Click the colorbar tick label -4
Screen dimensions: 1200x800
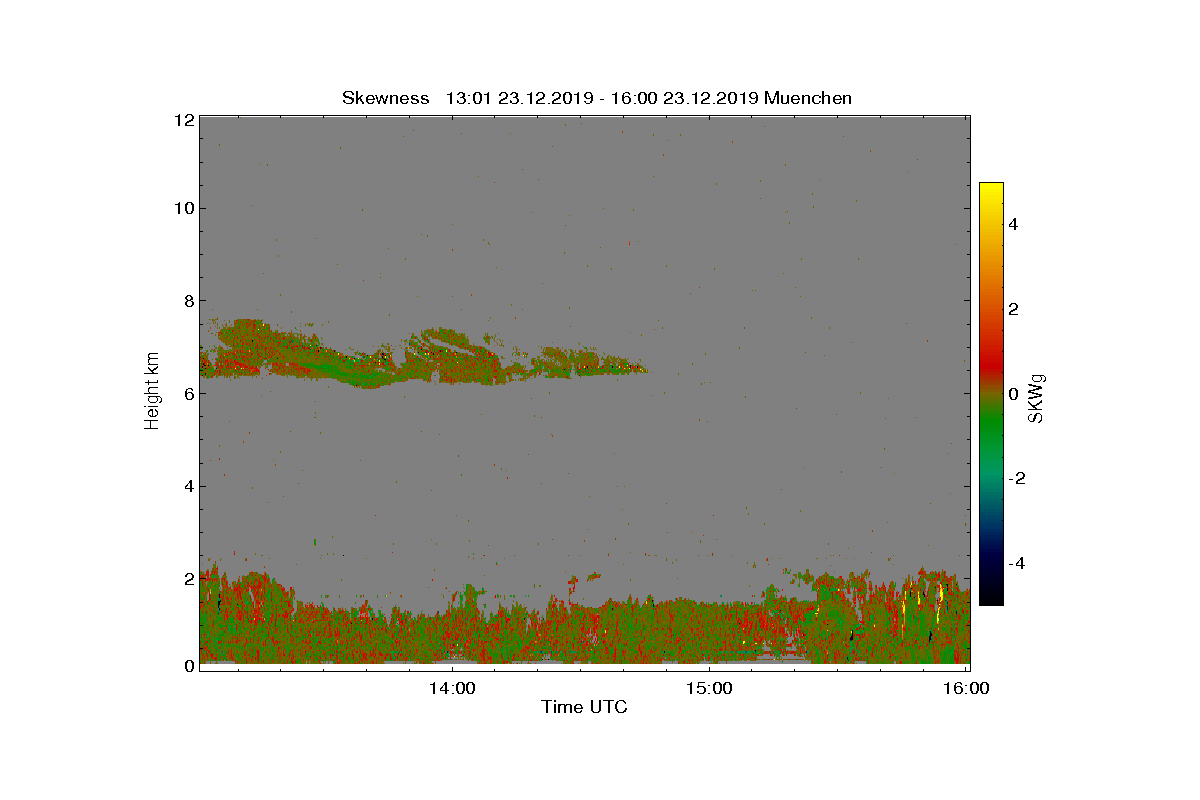[x=1017, y=563]
